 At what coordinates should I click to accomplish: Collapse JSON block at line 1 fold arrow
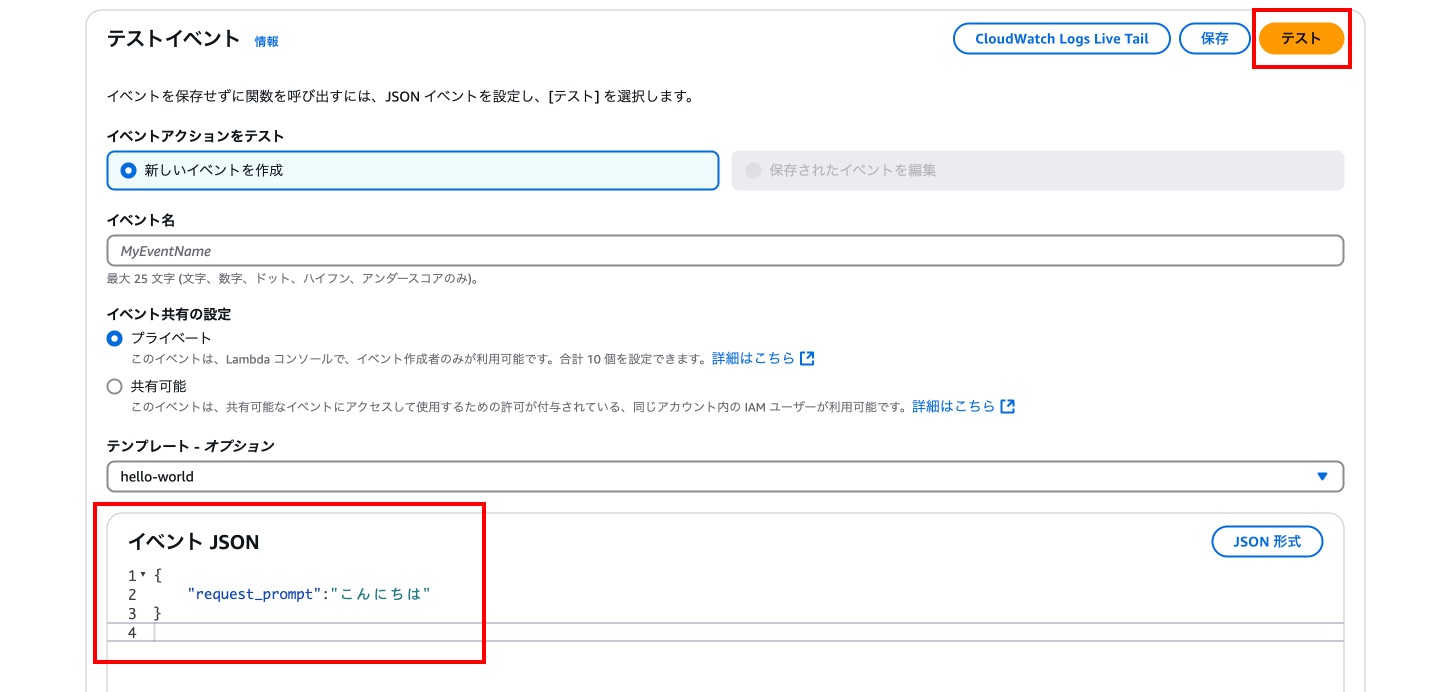pos(144,575)
